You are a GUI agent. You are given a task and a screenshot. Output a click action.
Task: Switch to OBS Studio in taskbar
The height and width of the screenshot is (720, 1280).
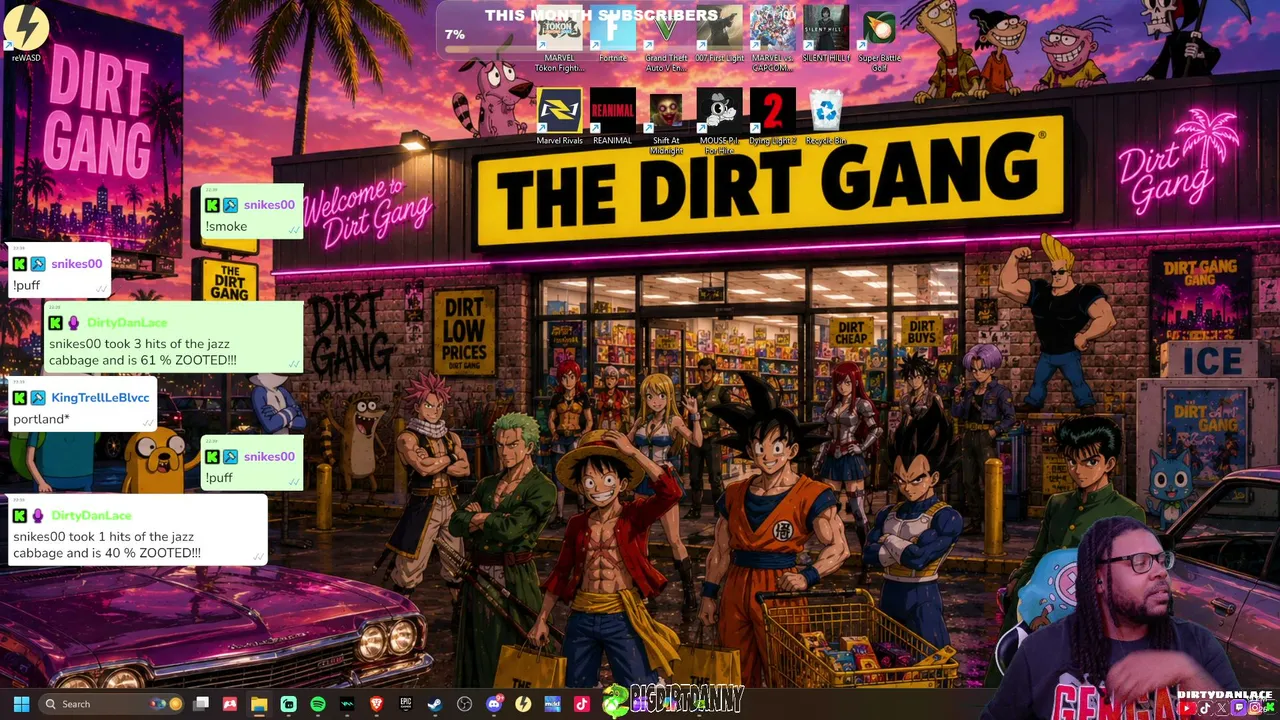point(464,704)
